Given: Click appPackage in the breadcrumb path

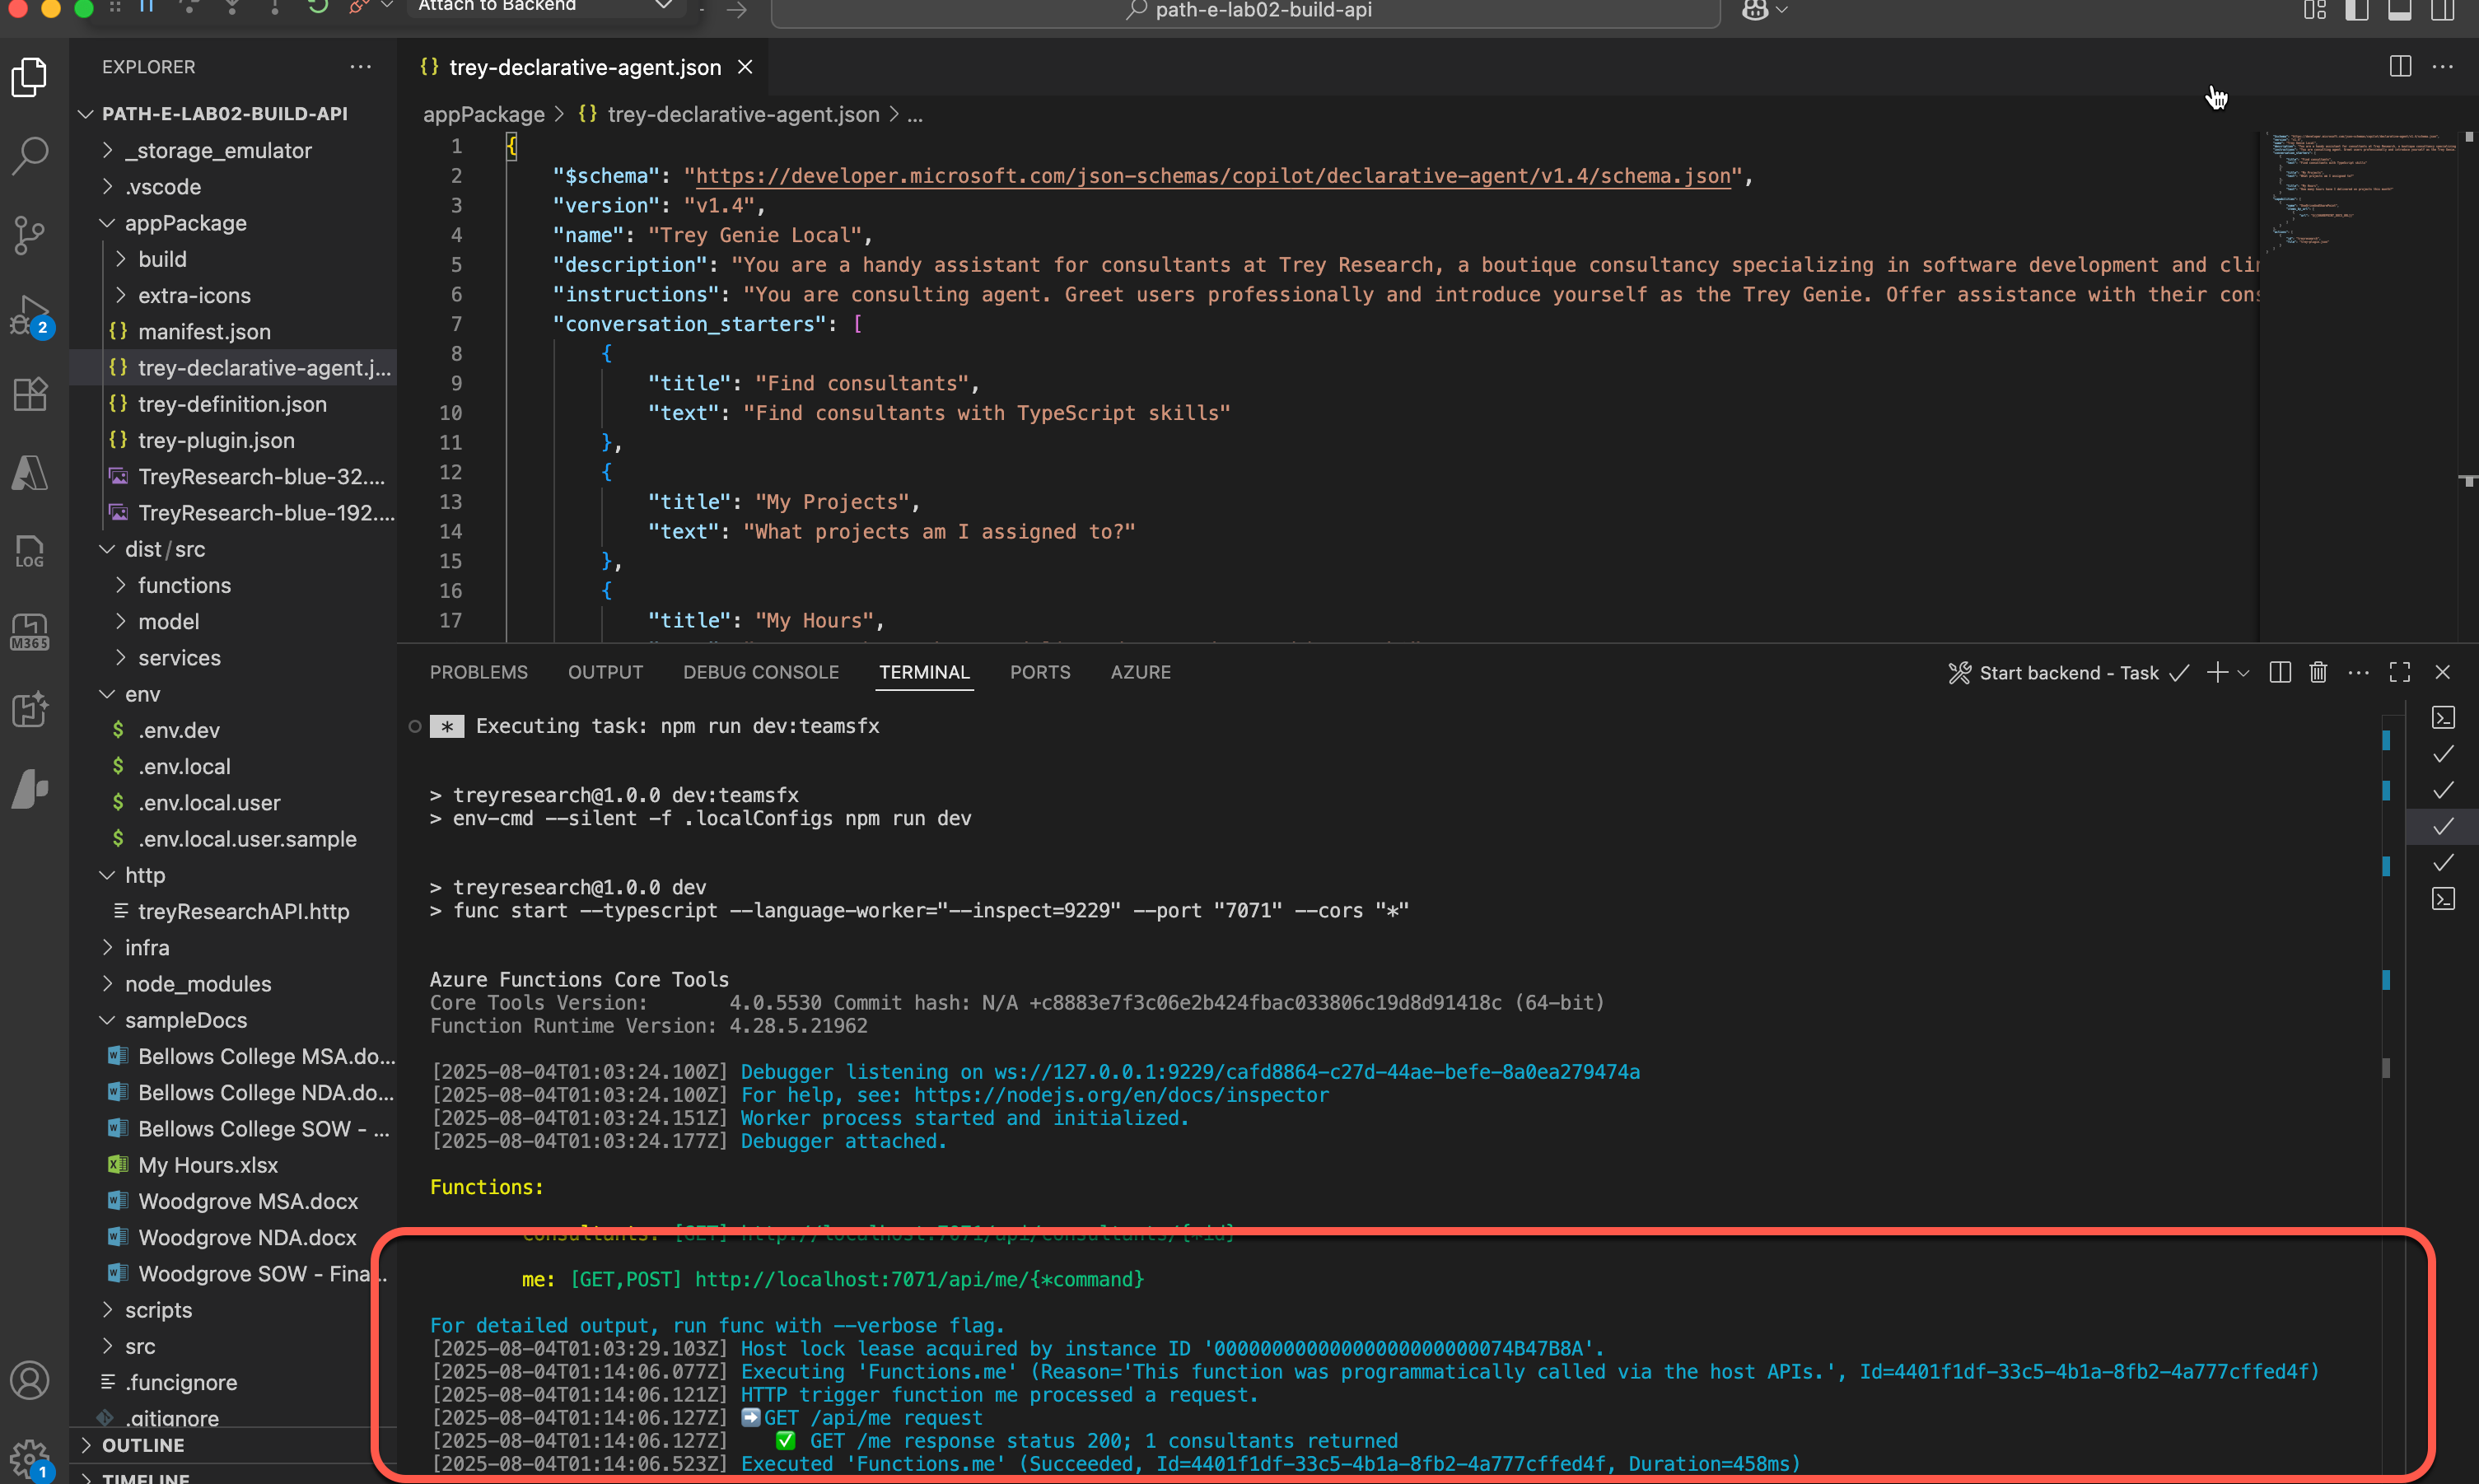Looking at the screenshot, I should click(484, 115).
